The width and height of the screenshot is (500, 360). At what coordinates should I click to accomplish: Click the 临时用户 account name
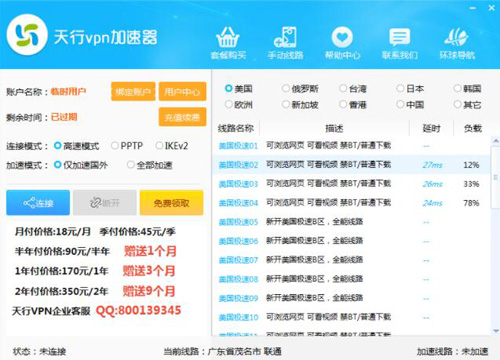68,91
